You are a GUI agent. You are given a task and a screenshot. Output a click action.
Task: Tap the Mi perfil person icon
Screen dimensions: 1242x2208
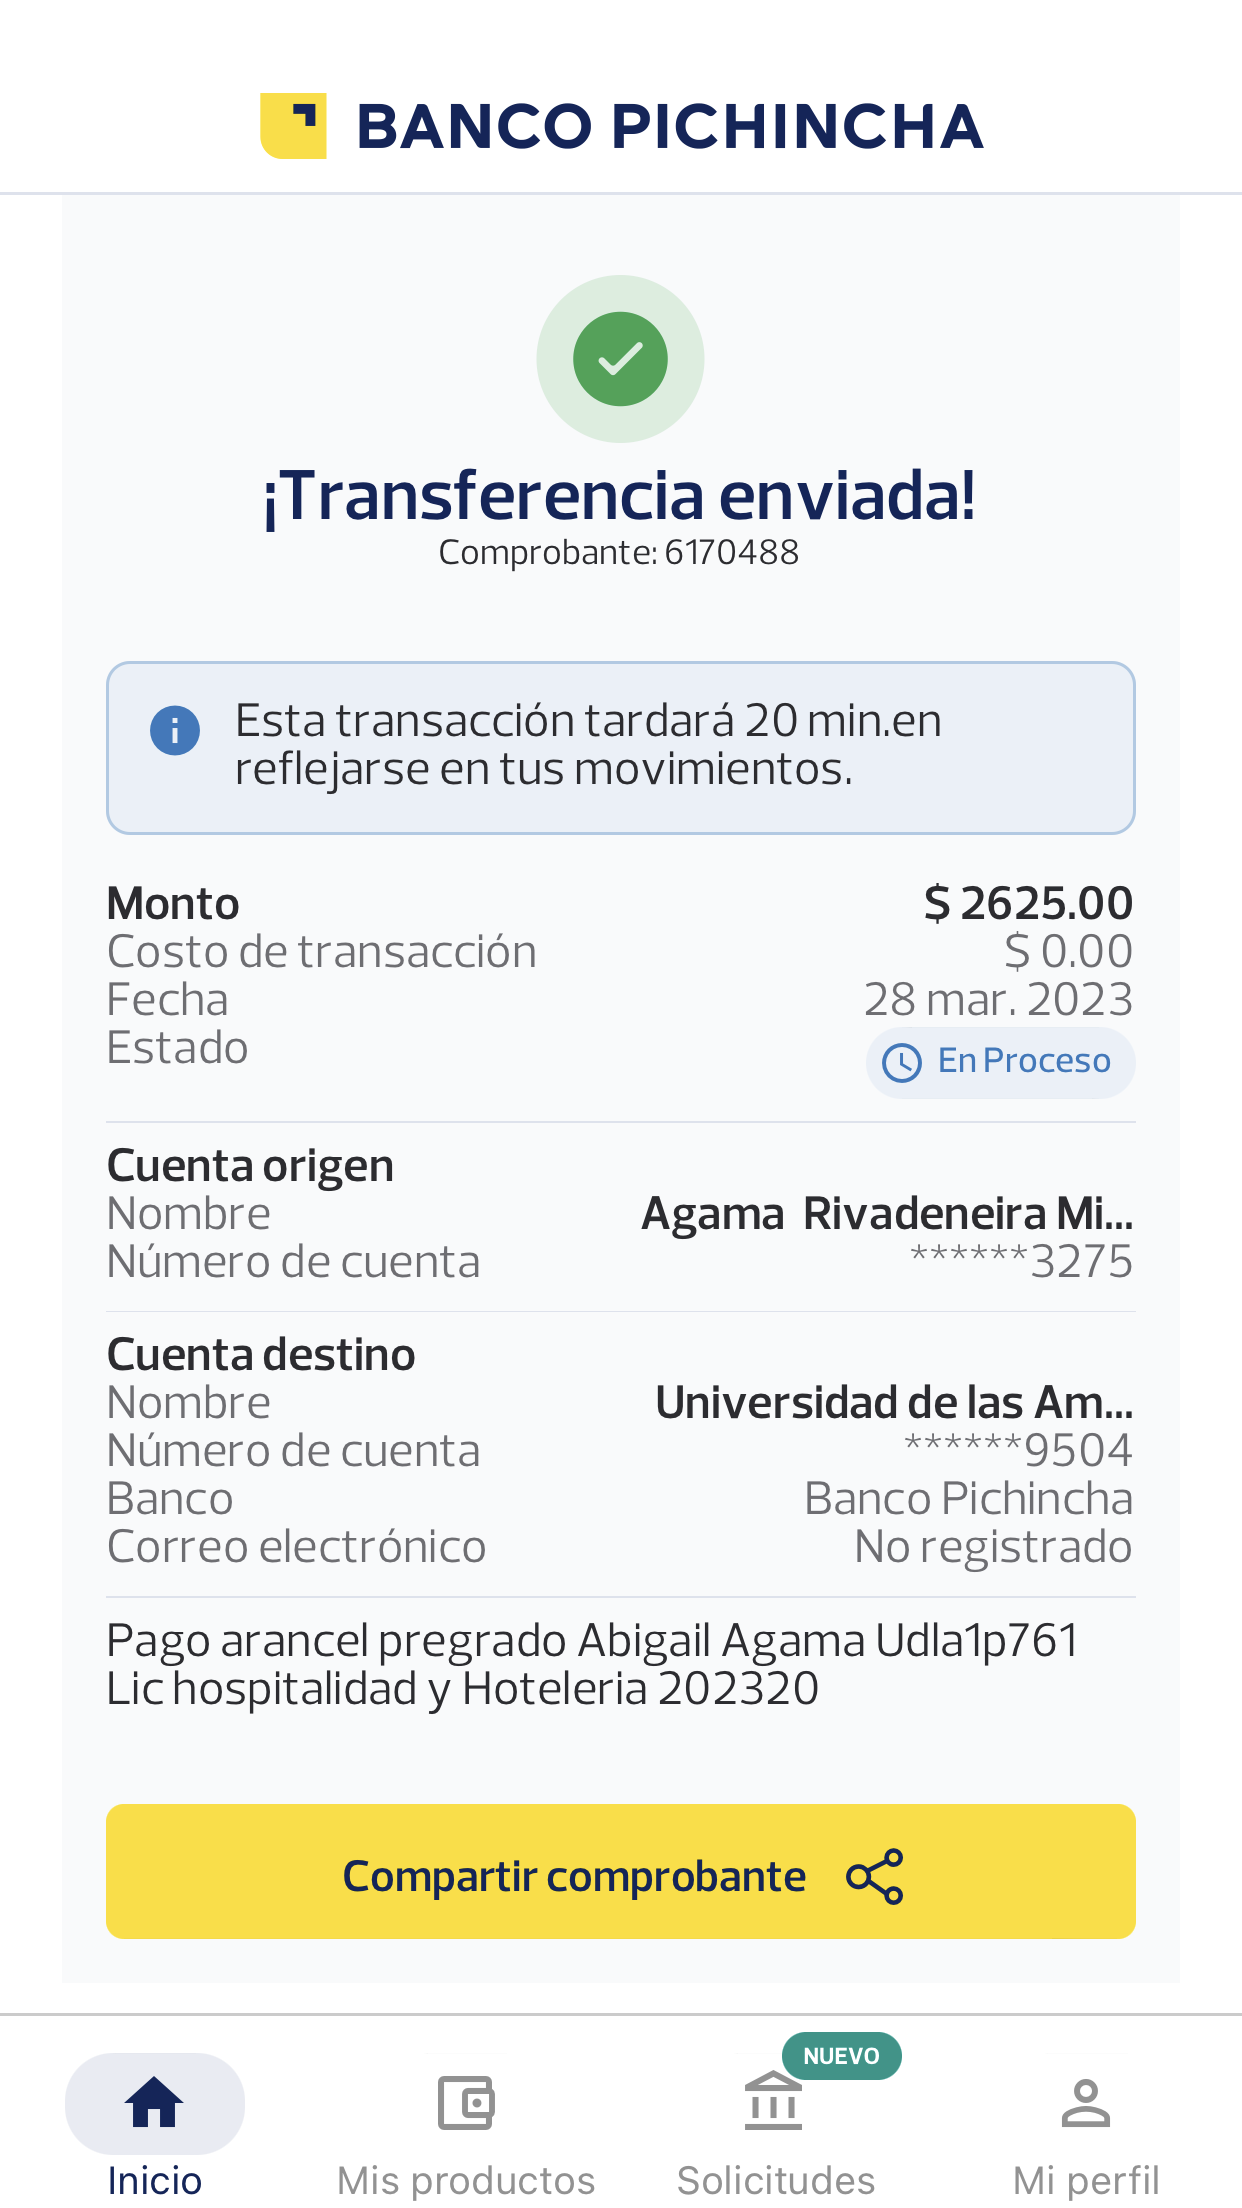click(x=1086, y=2102)
